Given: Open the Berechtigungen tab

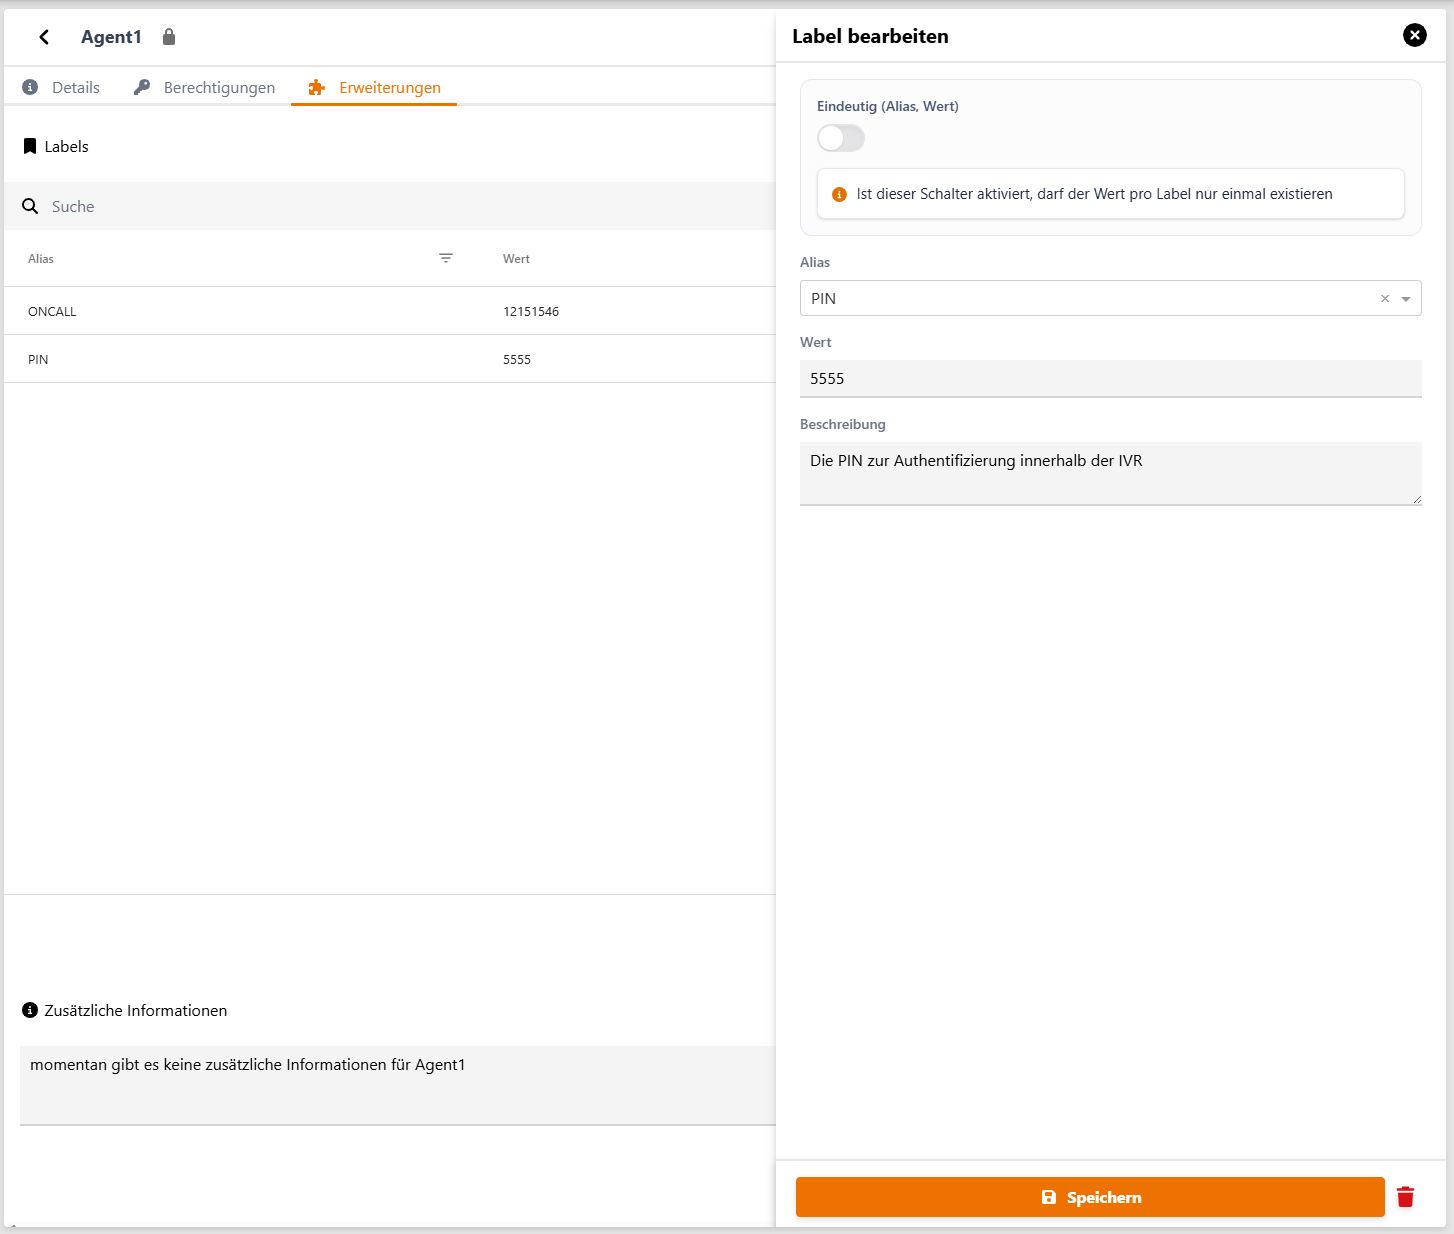Looking at the screenshot, I should (205, 87).
